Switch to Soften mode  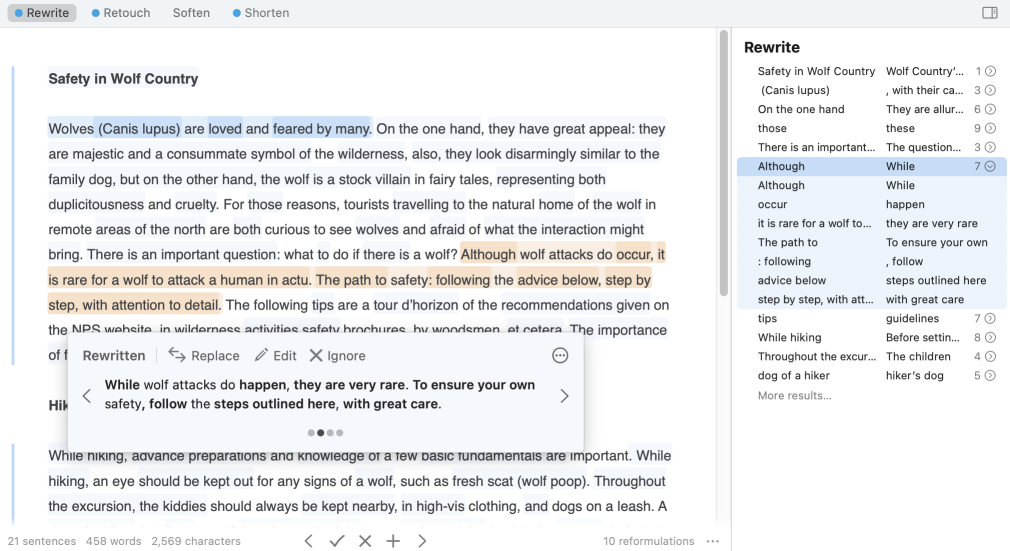tap(191, 13)
